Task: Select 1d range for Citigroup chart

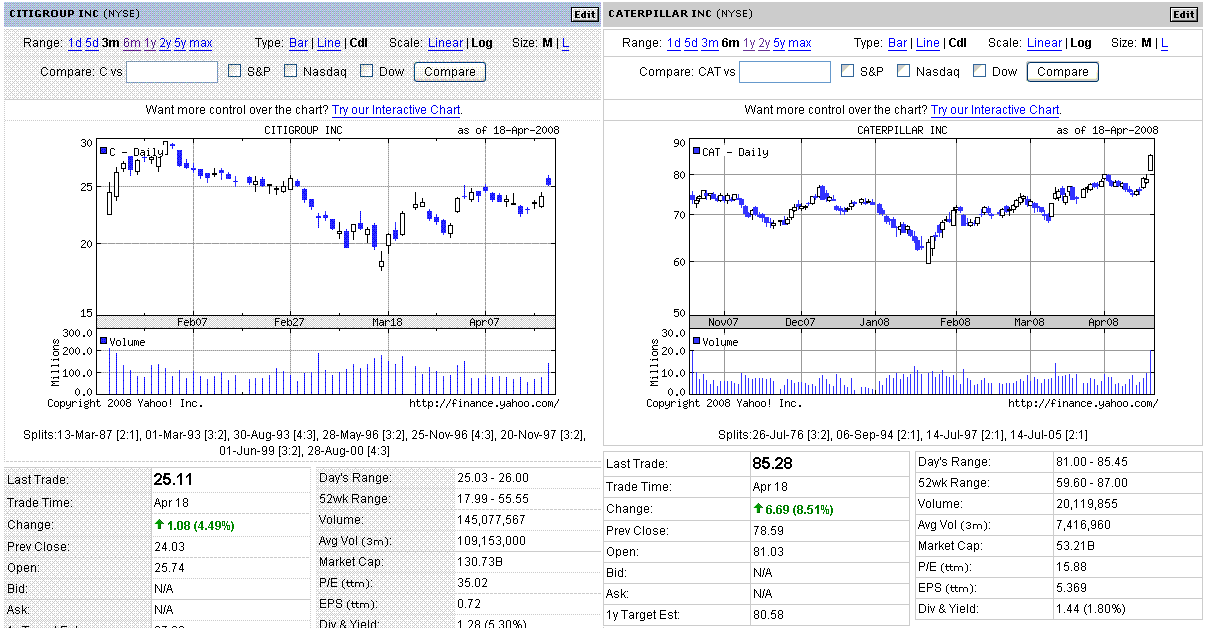Action: 75,43
